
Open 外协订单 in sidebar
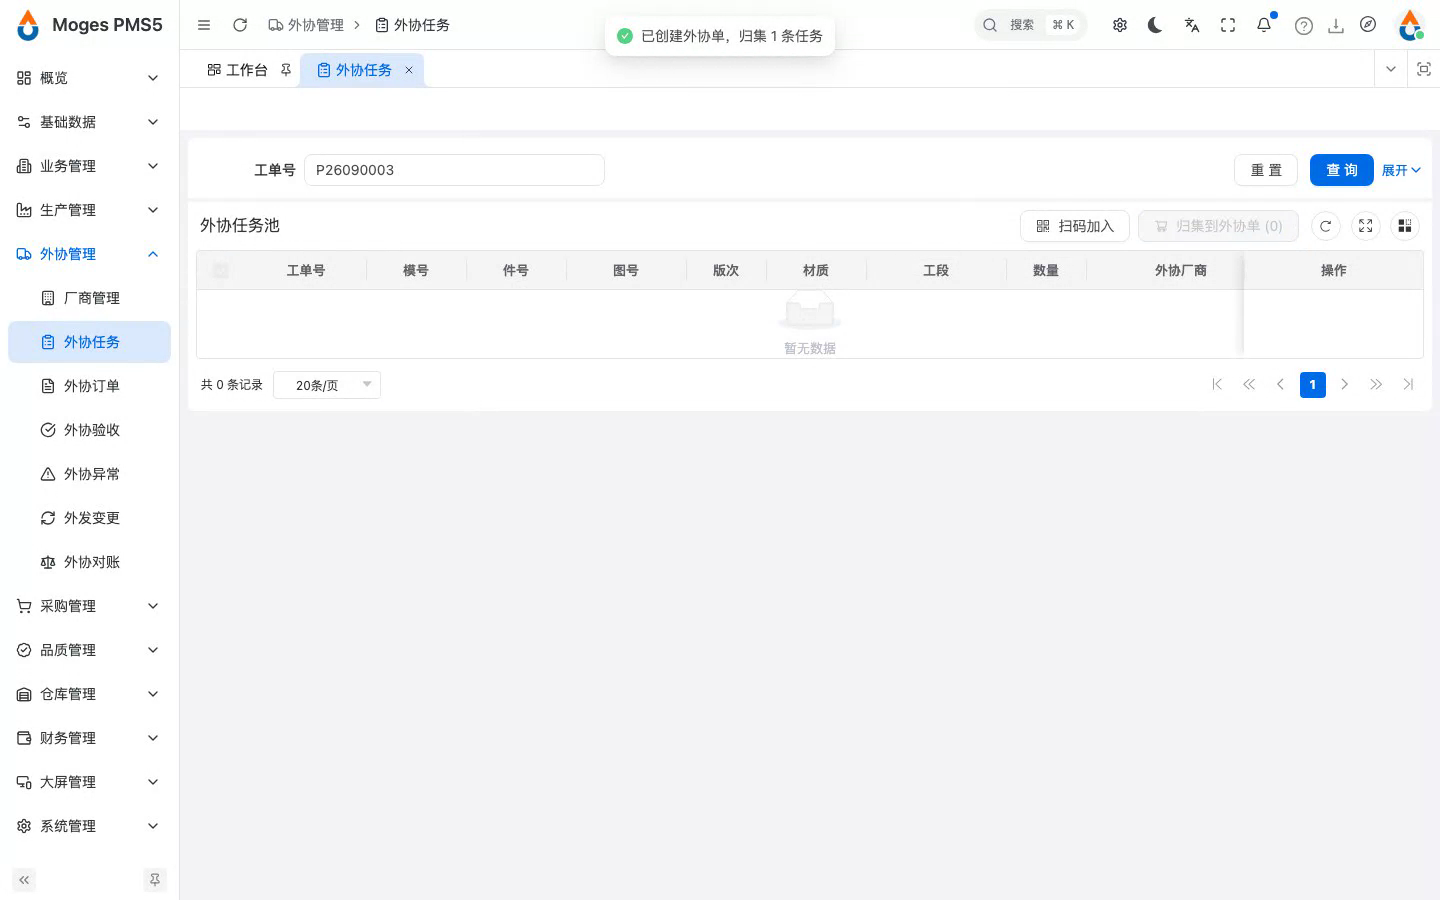[x=89, y=386]
